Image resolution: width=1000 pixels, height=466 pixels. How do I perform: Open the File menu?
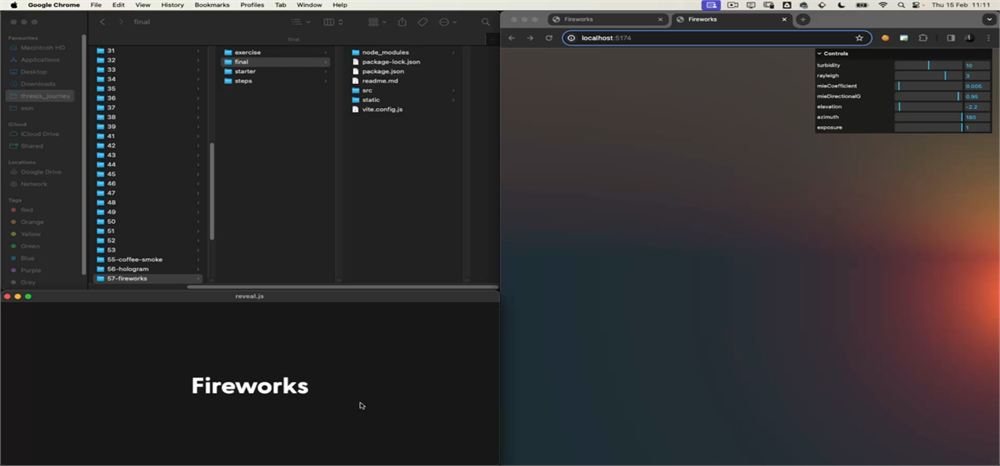click(96, 4)
